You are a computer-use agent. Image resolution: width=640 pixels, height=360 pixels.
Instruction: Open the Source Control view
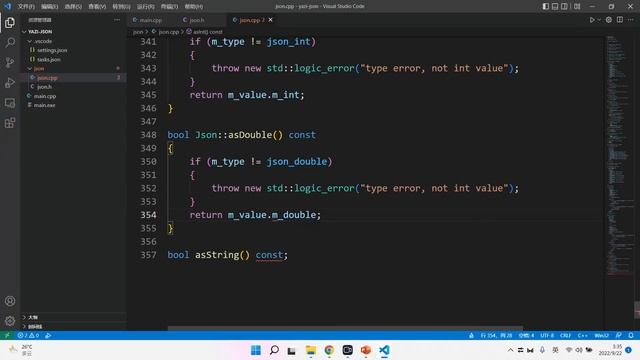[x=10, y=62]
